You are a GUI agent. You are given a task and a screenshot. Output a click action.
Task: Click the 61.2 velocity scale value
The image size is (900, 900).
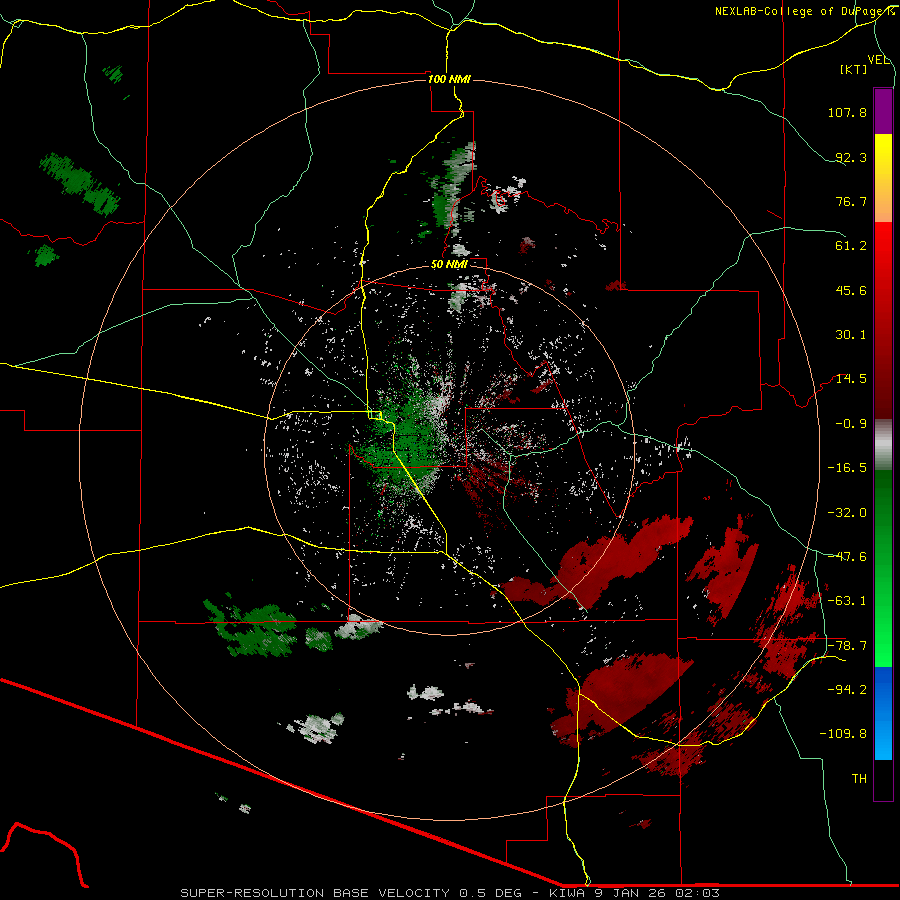[x=851, y=246]
